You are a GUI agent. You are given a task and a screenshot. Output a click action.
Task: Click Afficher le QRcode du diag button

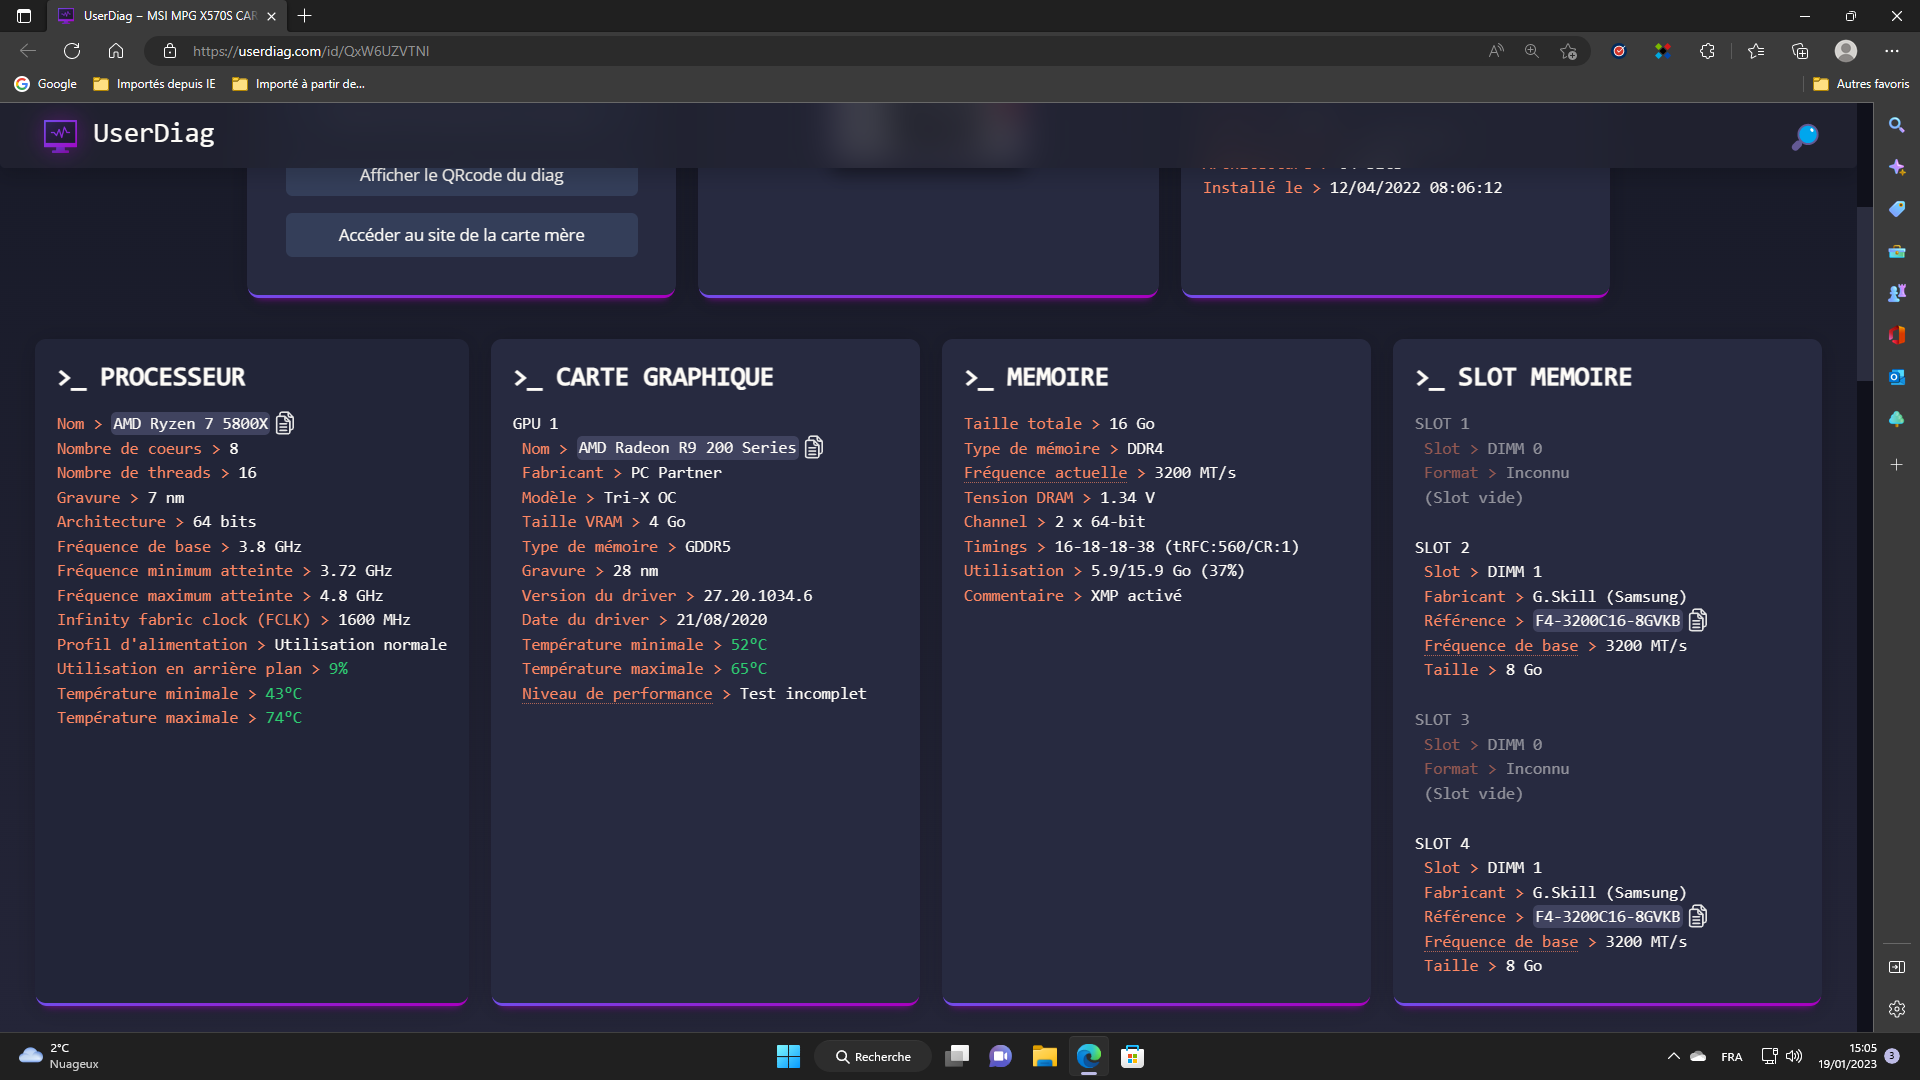[x=461, y=176]
